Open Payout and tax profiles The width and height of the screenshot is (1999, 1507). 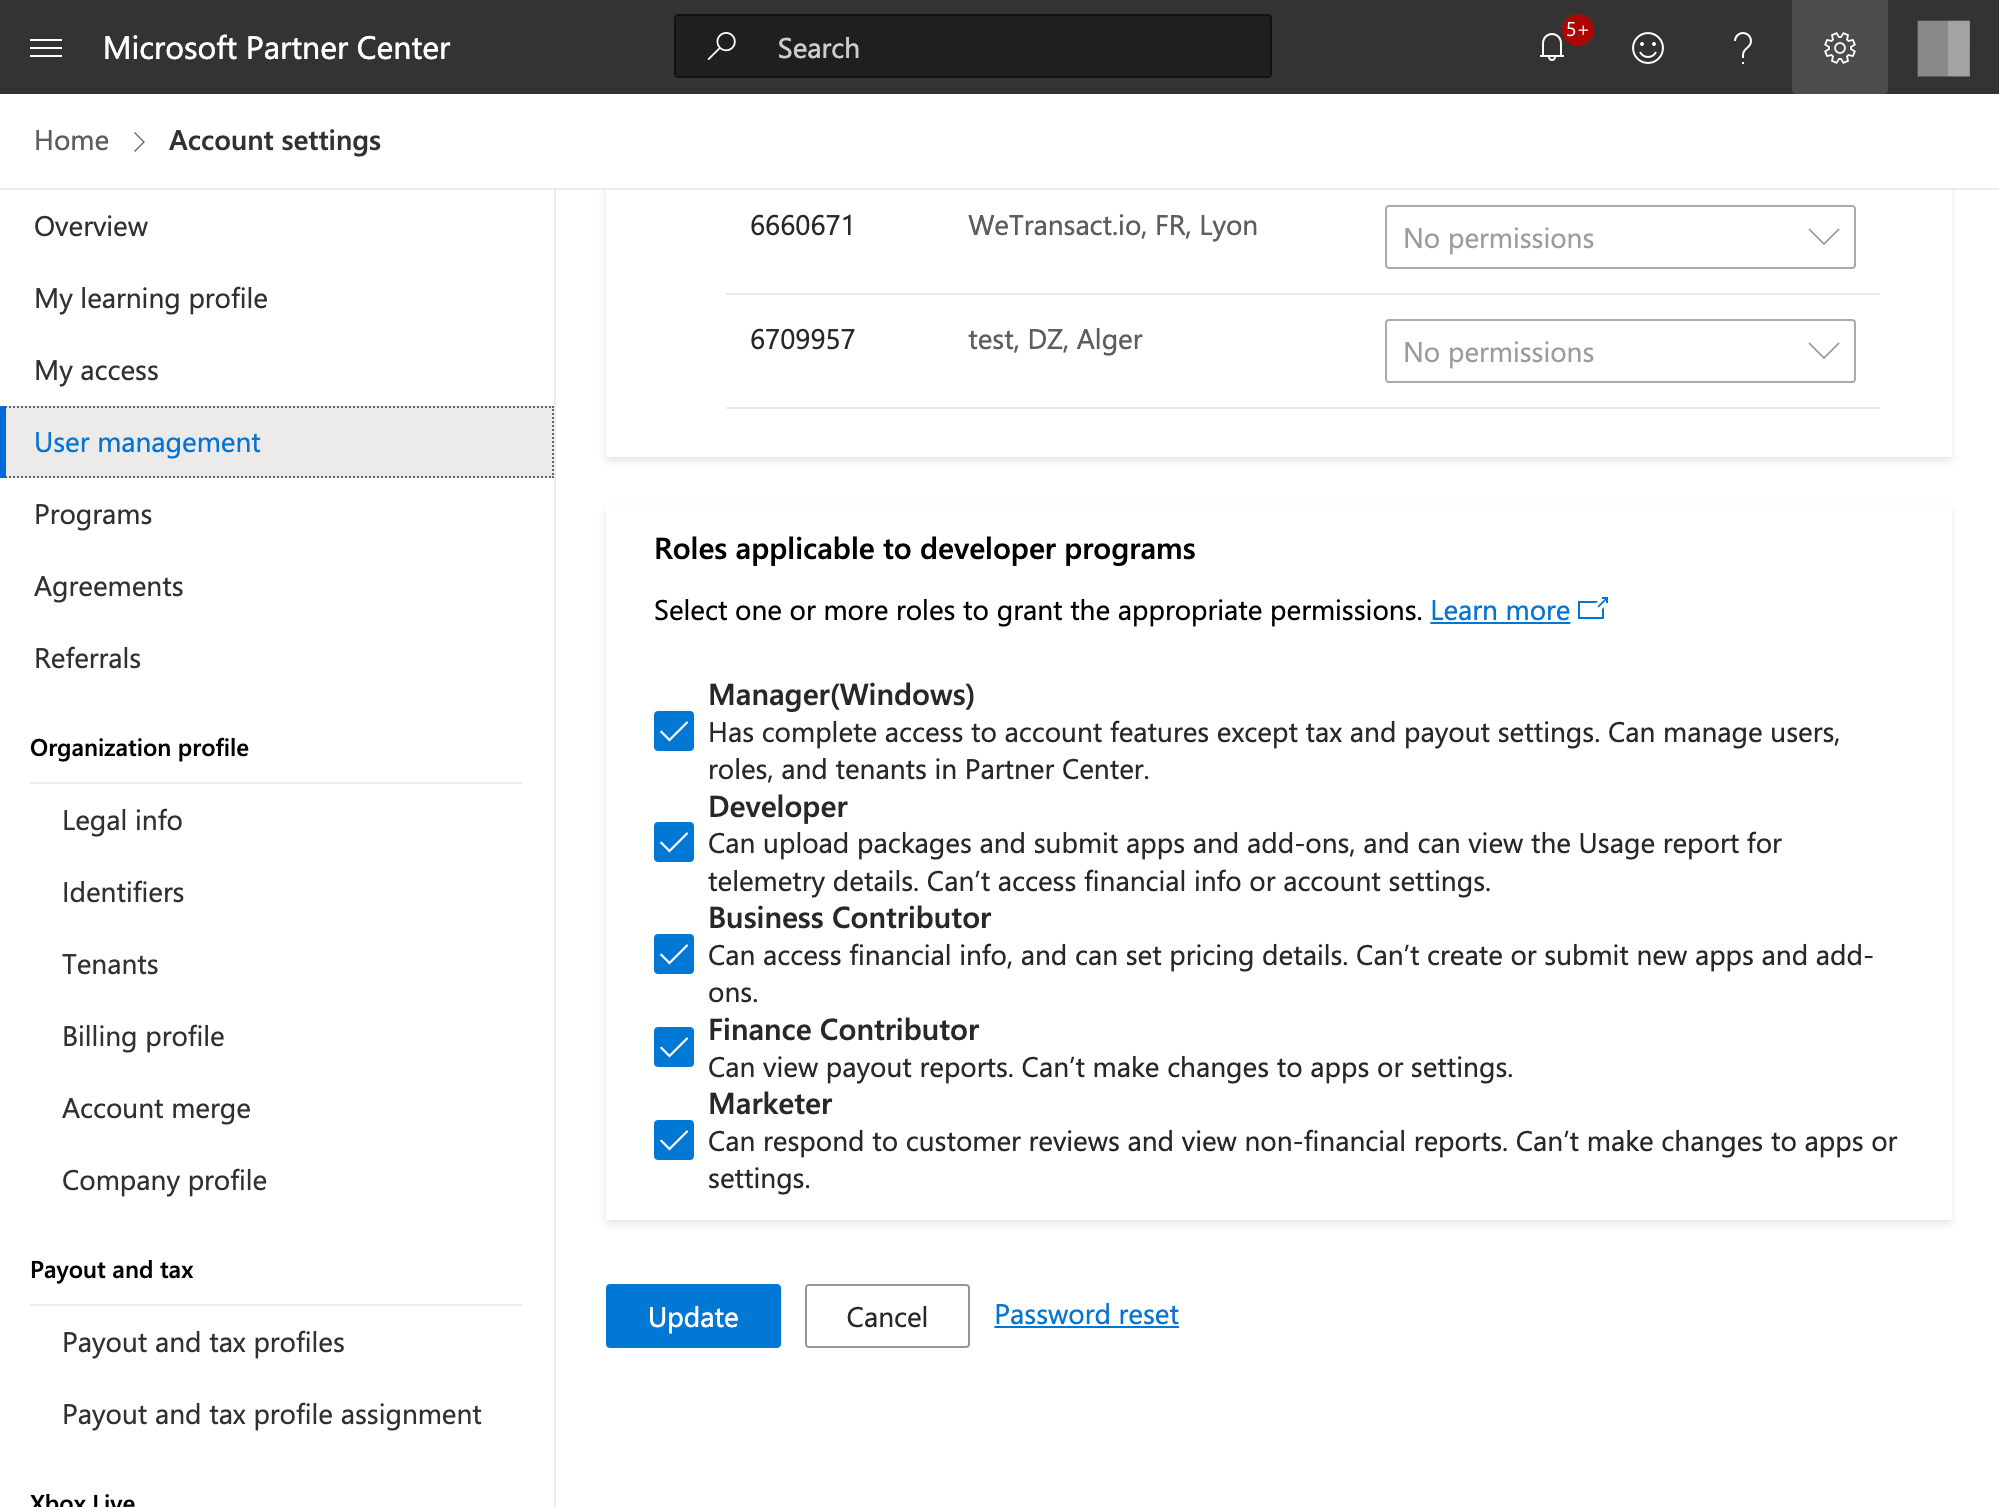[203, 1342]
